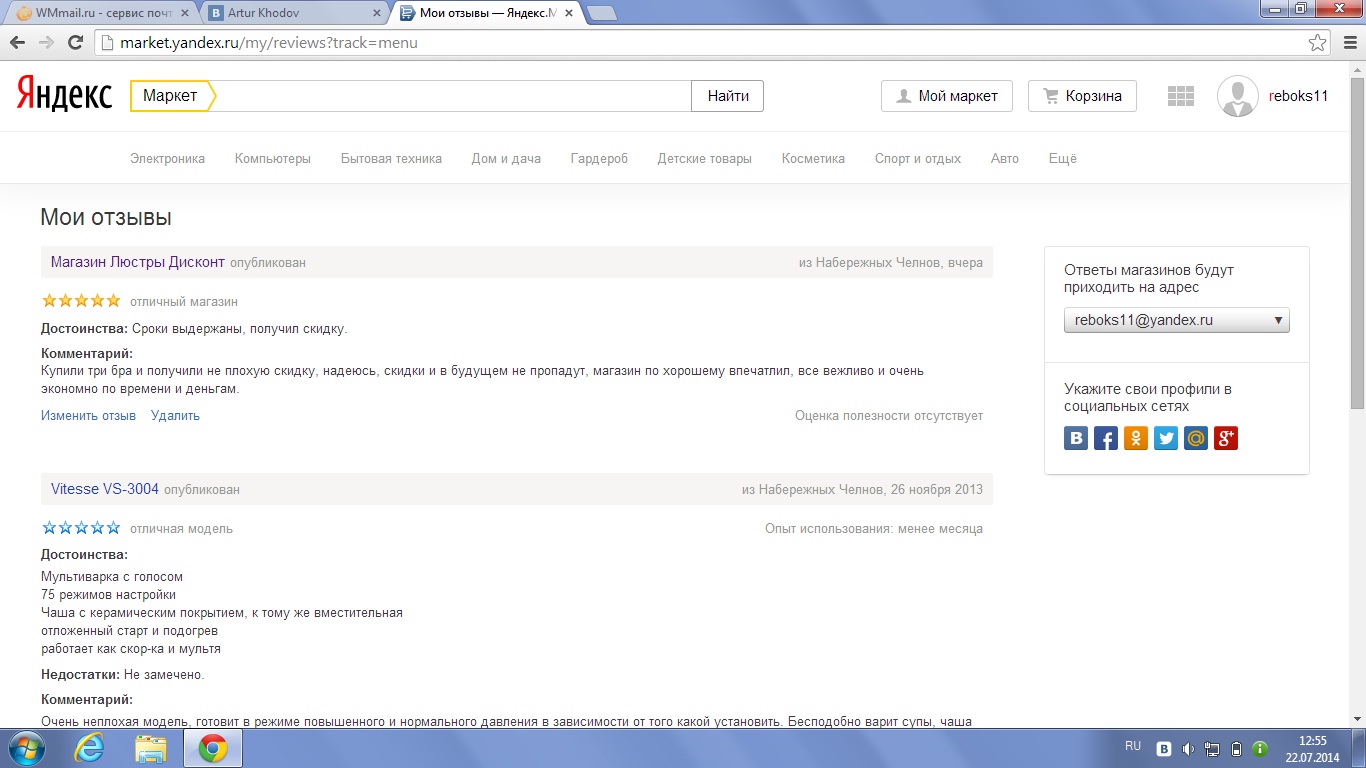Close the Artur Khodov tab
The height and width of the screenshot is (768, 1366).
377,14
